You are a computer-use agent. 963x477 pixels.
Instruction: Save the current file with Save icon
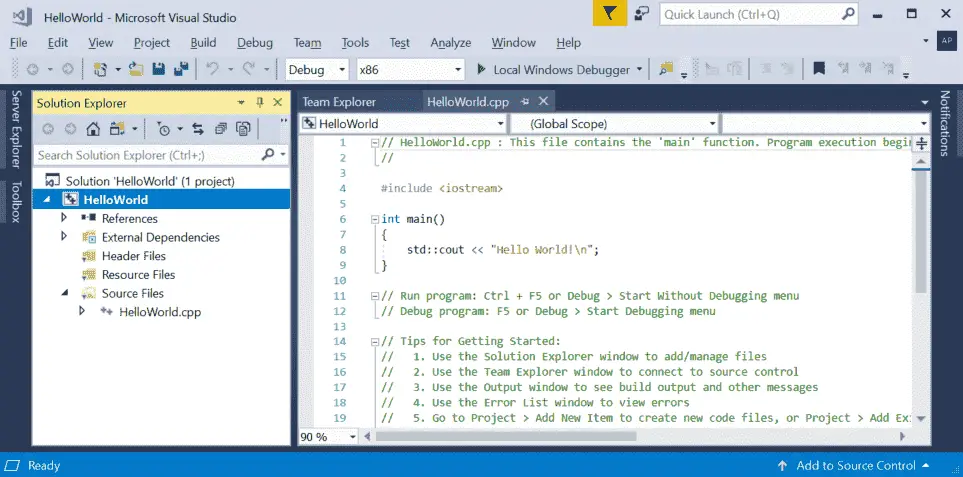[158, 69]
